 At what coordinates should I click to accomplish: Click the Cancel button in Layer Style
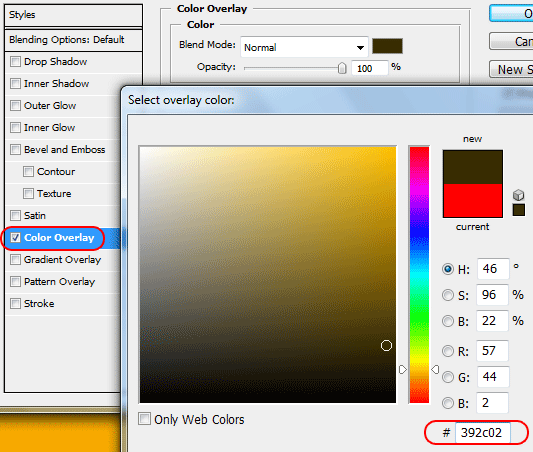click(x=511, y=41)
